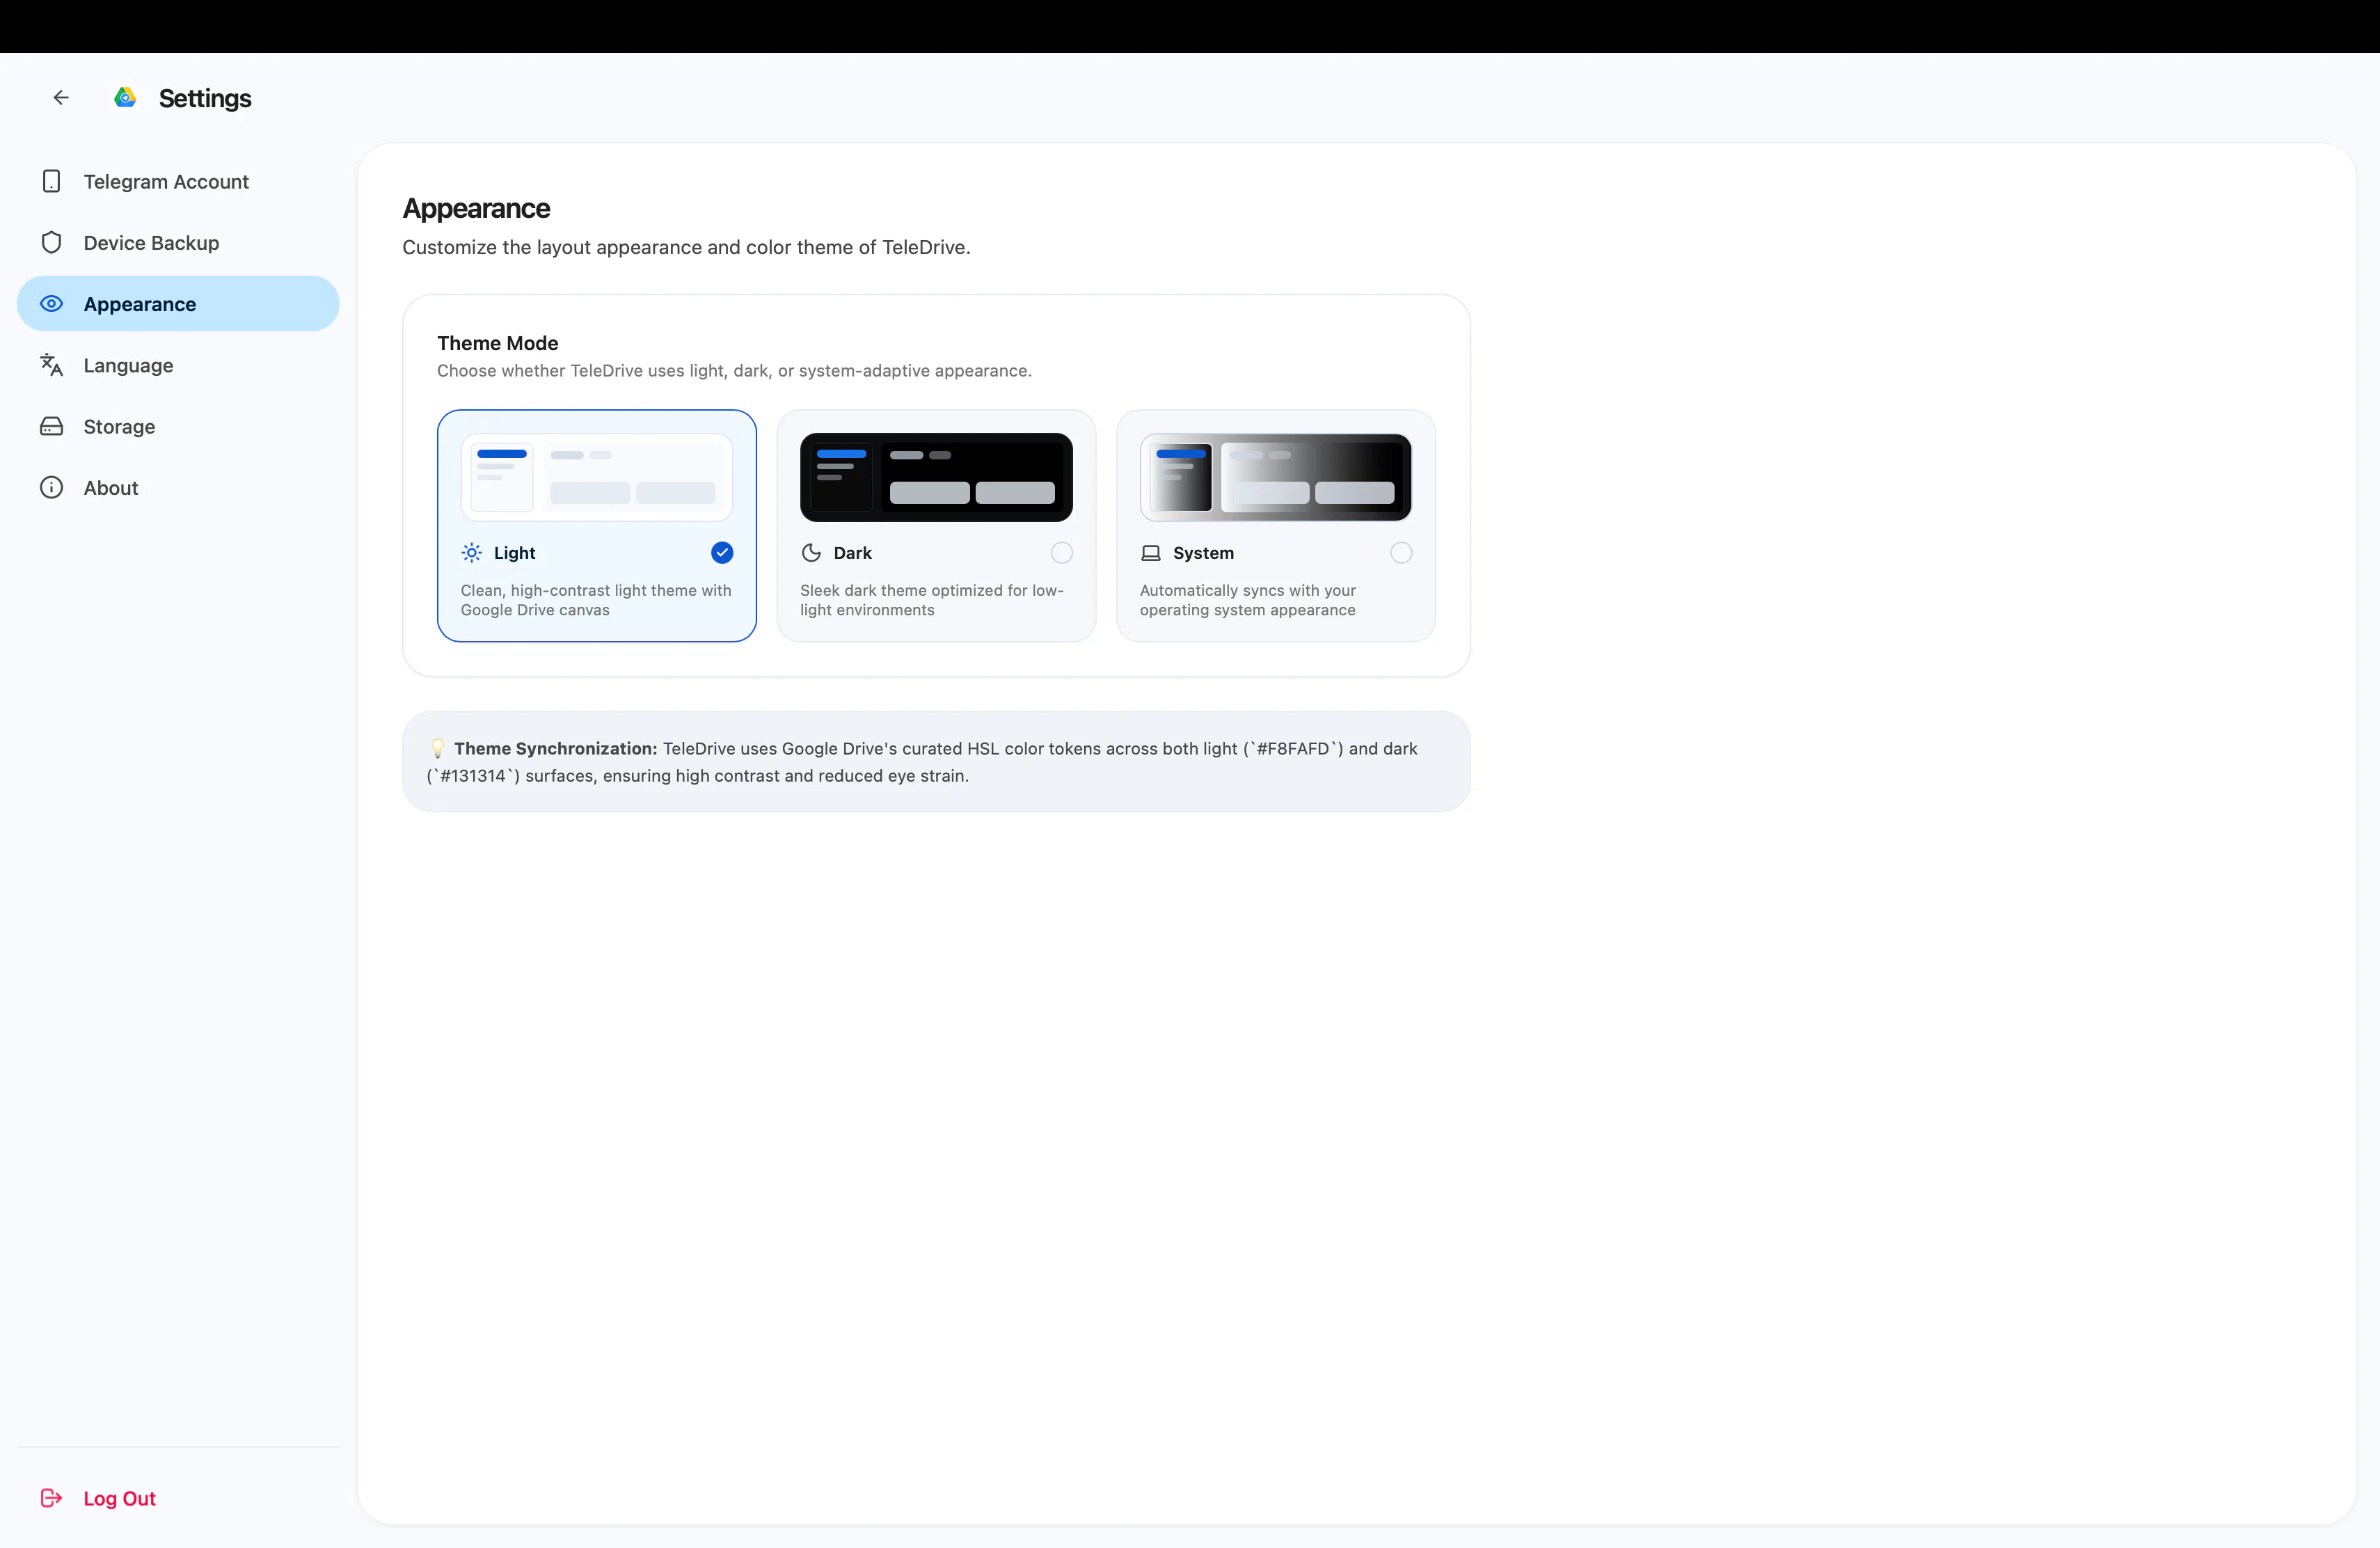Select the System theme radio button
2380x1548 pixels.
[1401, 552]
